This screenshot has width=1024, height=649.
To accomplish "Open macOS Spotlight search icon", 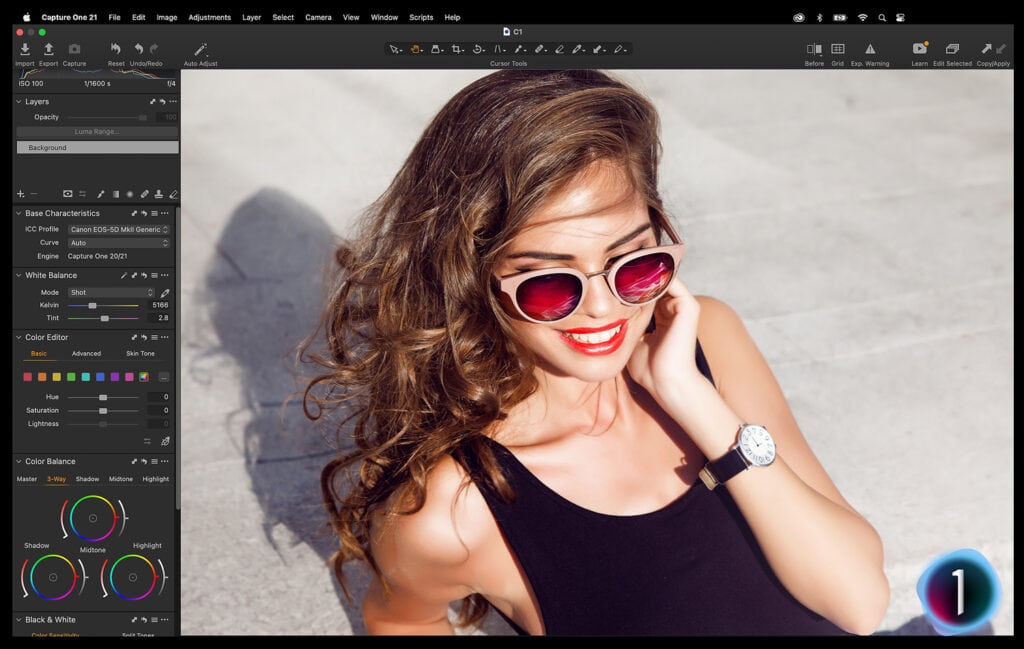I will click(x=882, y=18).
